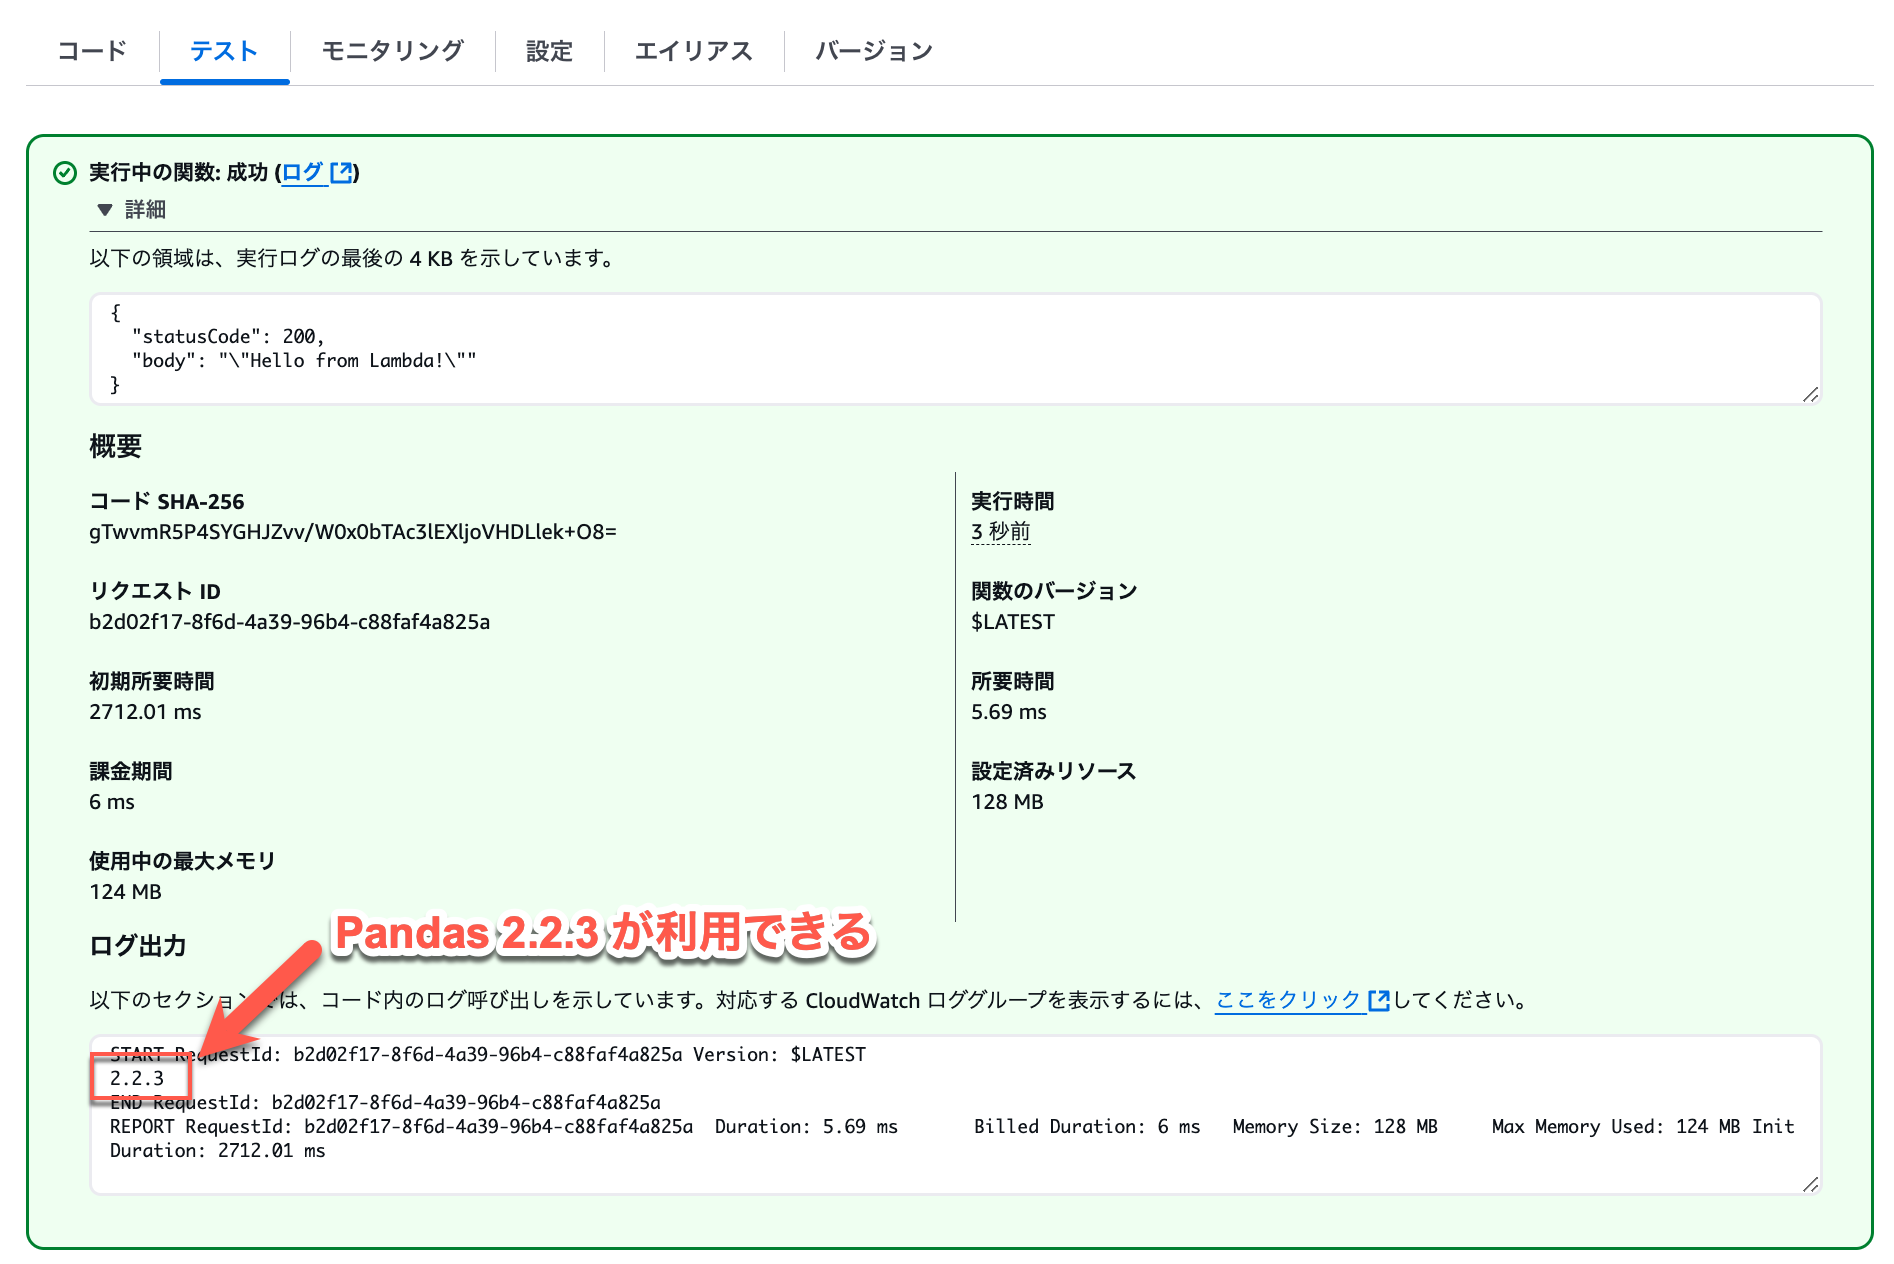Click the external link icon next to ログ
This screenshot has width=1894, height=1264.
pos(342,172)
